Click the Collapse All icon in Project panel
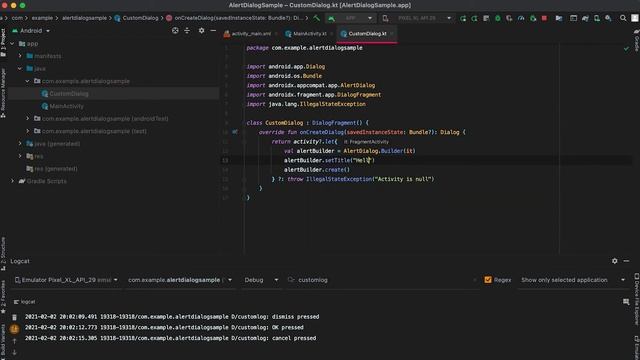 pyautogui.click(x=187, y=31)
